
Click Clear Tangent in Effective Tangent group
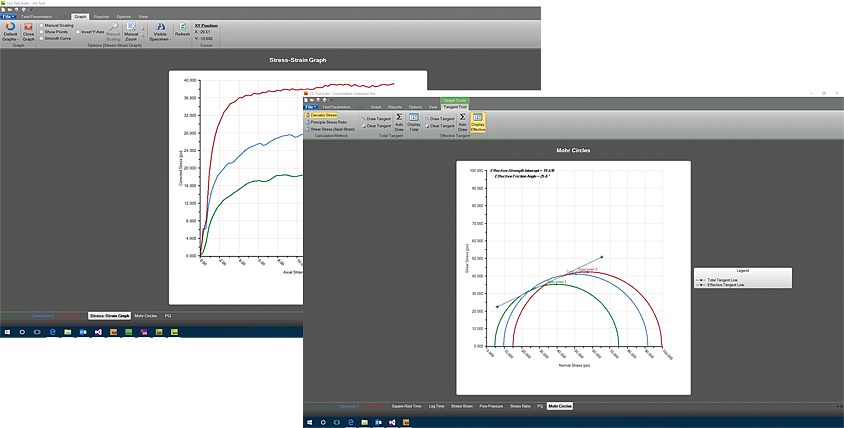coord(439,125)
